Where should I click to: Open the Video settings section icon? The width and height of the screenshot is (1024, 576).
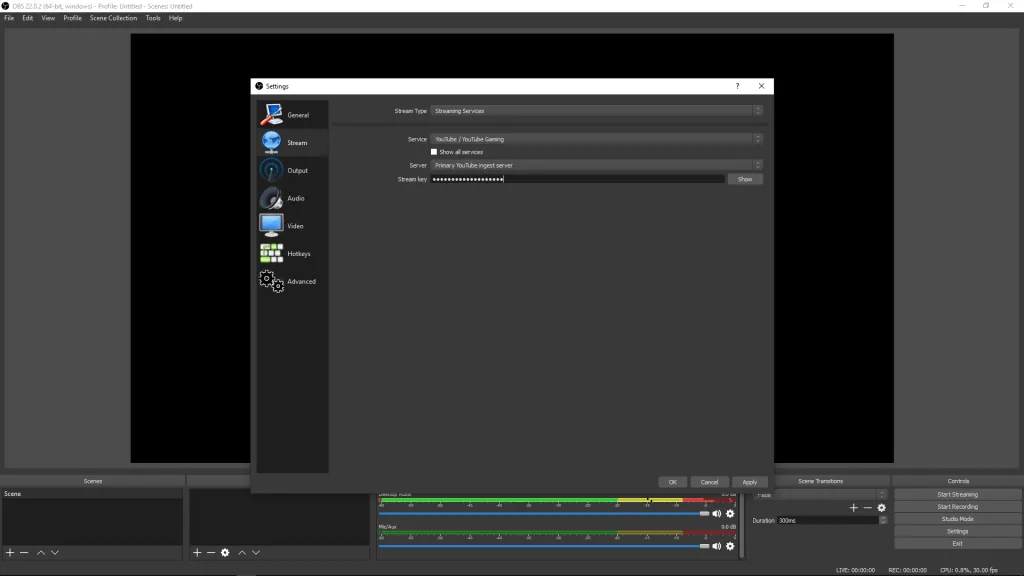[271, 224]
